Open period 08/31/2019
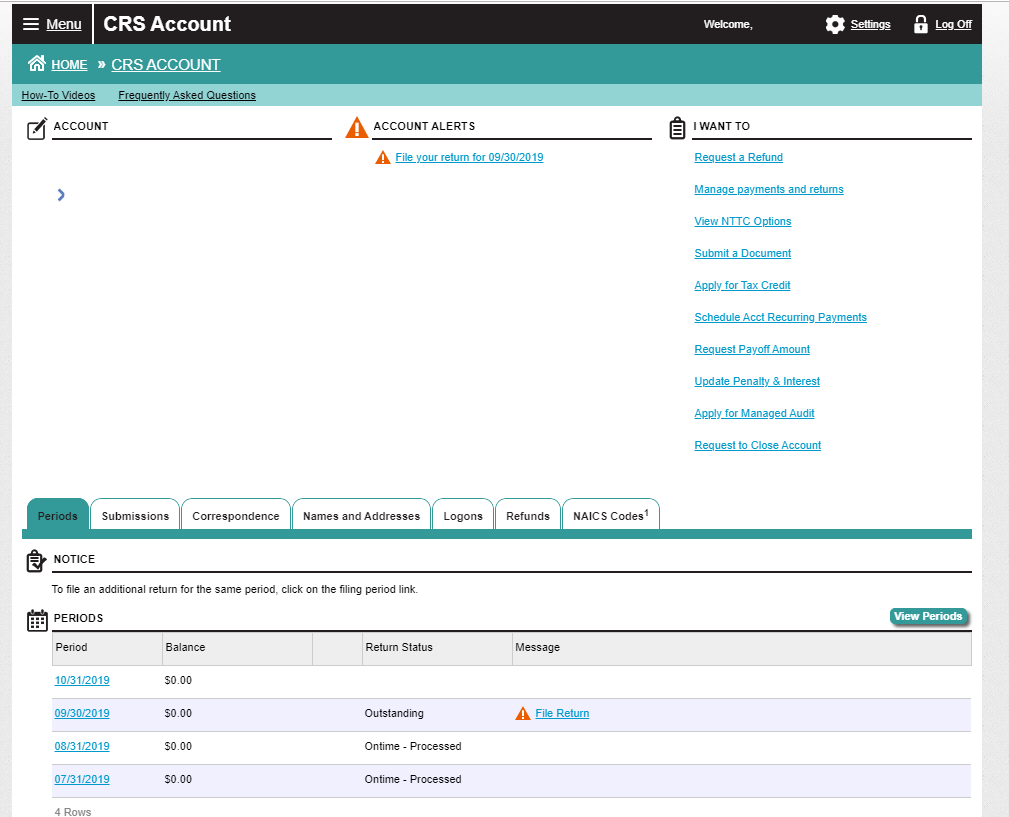The image size is (1009, 817). 82,746
